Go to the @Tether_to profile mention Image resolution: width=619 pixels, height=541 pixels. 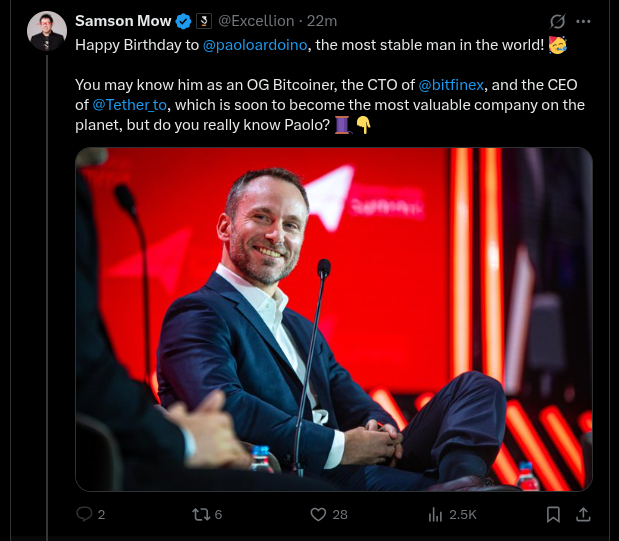coord(130,103)
